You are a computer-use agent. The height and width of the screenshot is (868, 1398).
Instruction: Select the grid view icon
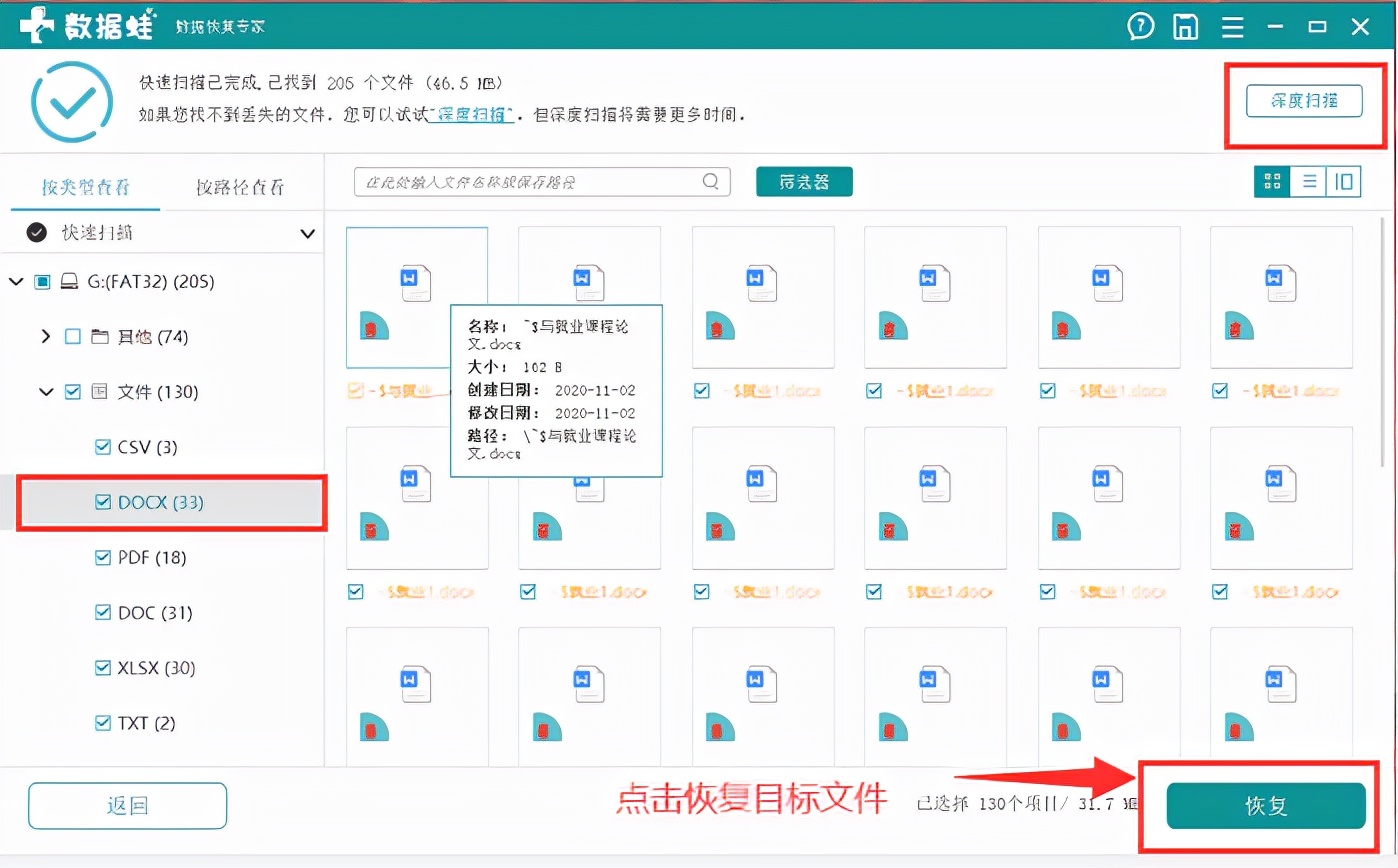click(x=1271, y=181)
